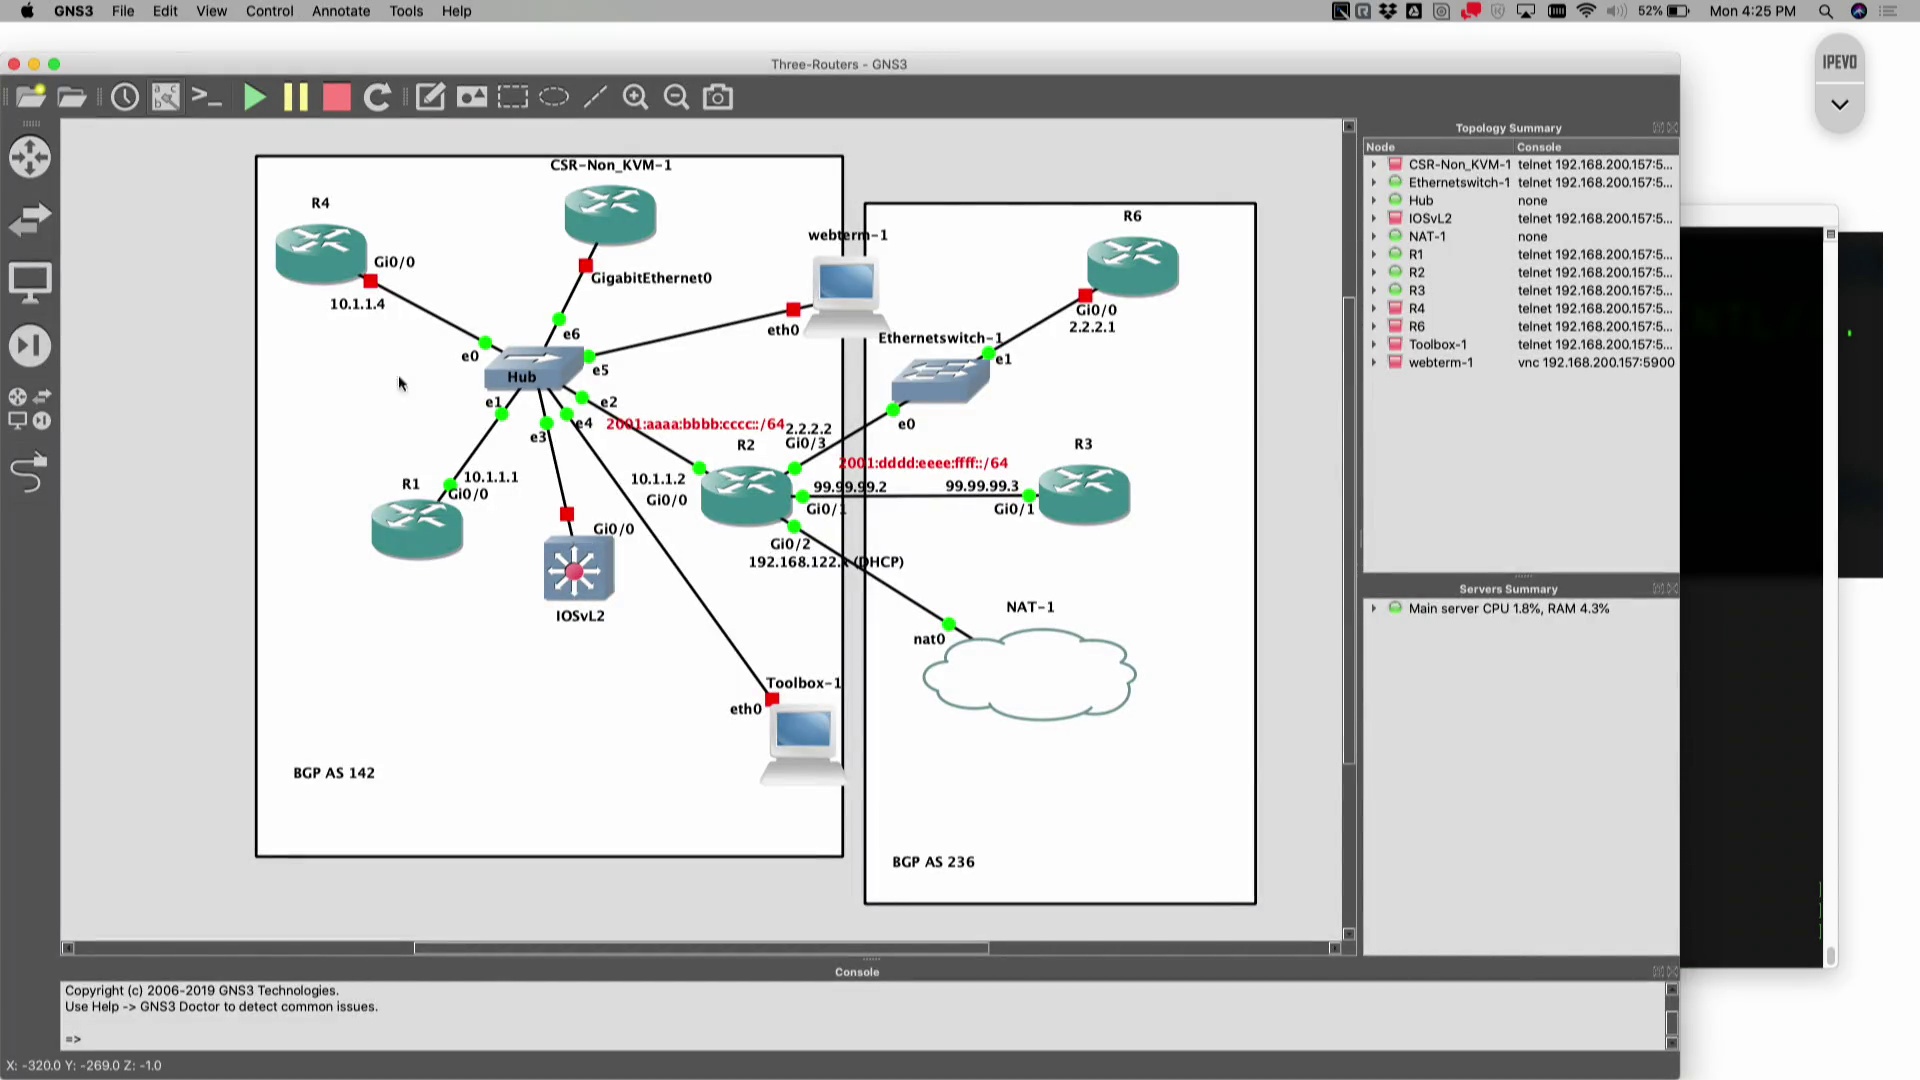Select the Draw ellipse tool
Screen dimensions: 1920x1080
(x=554, y=97)
